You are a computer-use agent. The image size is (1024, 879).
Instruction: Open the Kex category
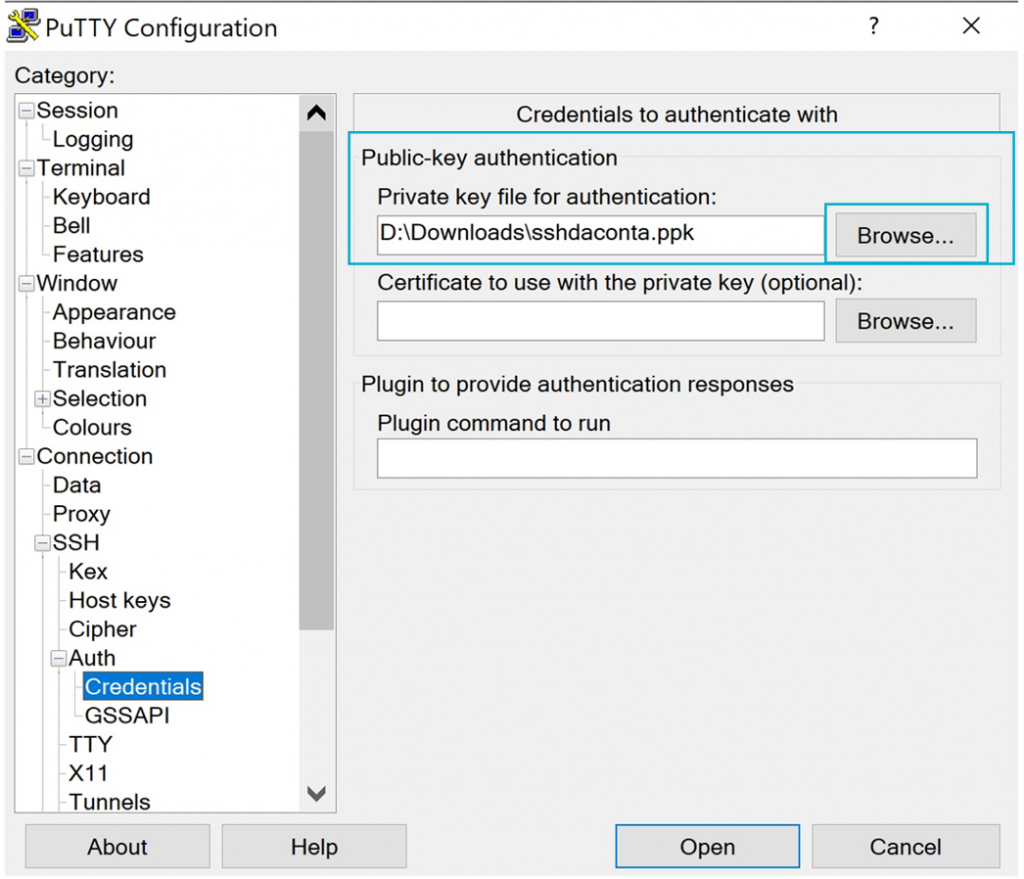pyautogui.click(x=88, y=571)
